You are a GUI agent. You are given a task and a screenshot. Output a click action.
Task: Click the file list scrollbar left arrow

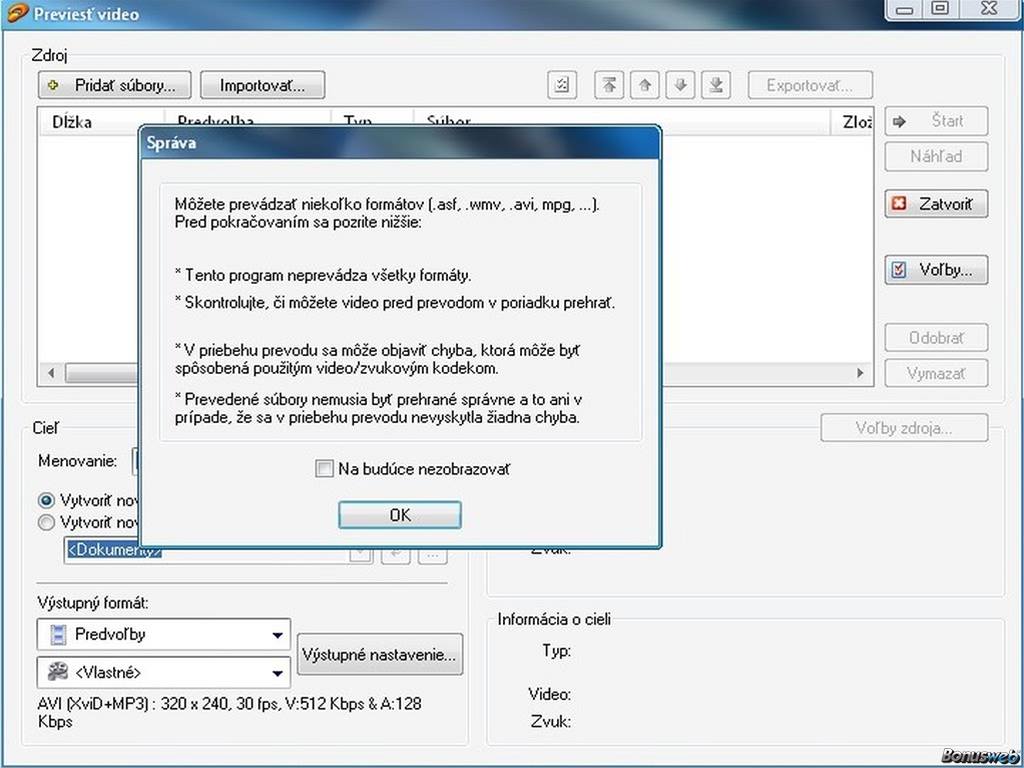coord(52,373)
